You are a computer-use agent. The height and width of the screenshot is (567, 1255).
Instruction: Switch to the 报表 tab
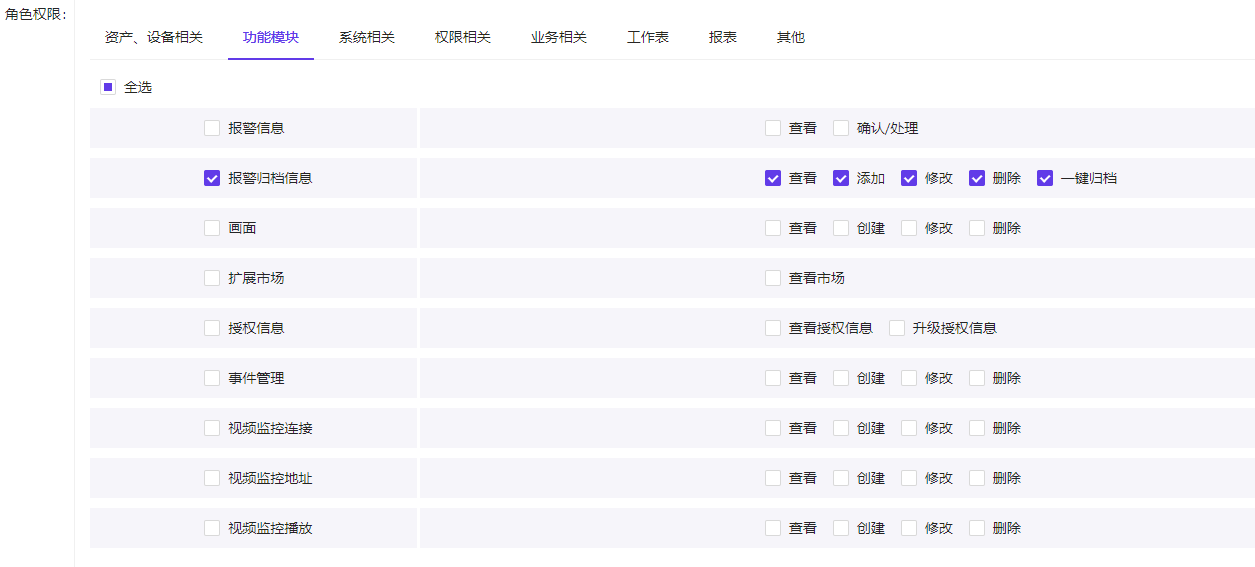click(x=723, y=37)
